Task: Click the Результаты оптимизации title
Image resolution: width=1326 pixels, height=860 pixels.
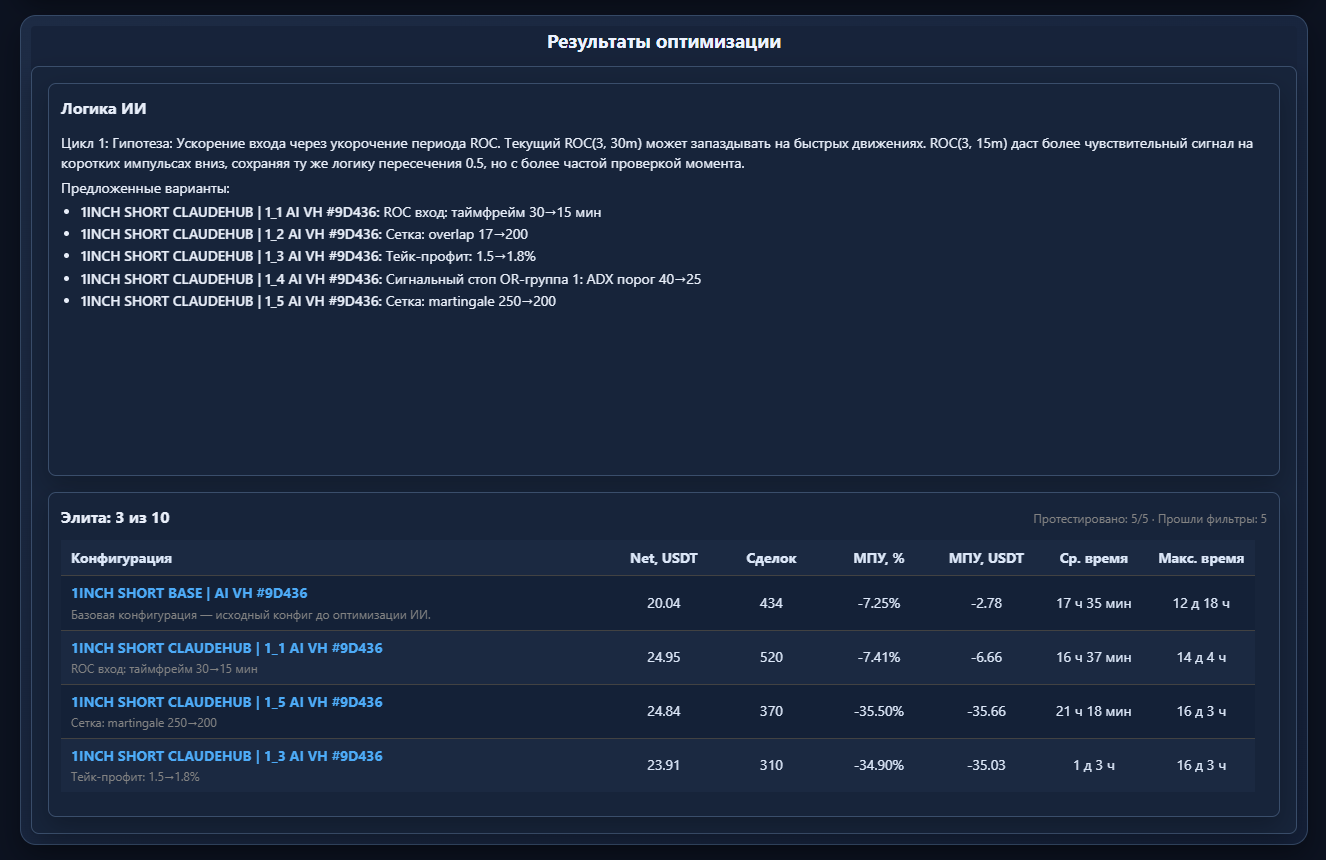Action: coord(664,42)
